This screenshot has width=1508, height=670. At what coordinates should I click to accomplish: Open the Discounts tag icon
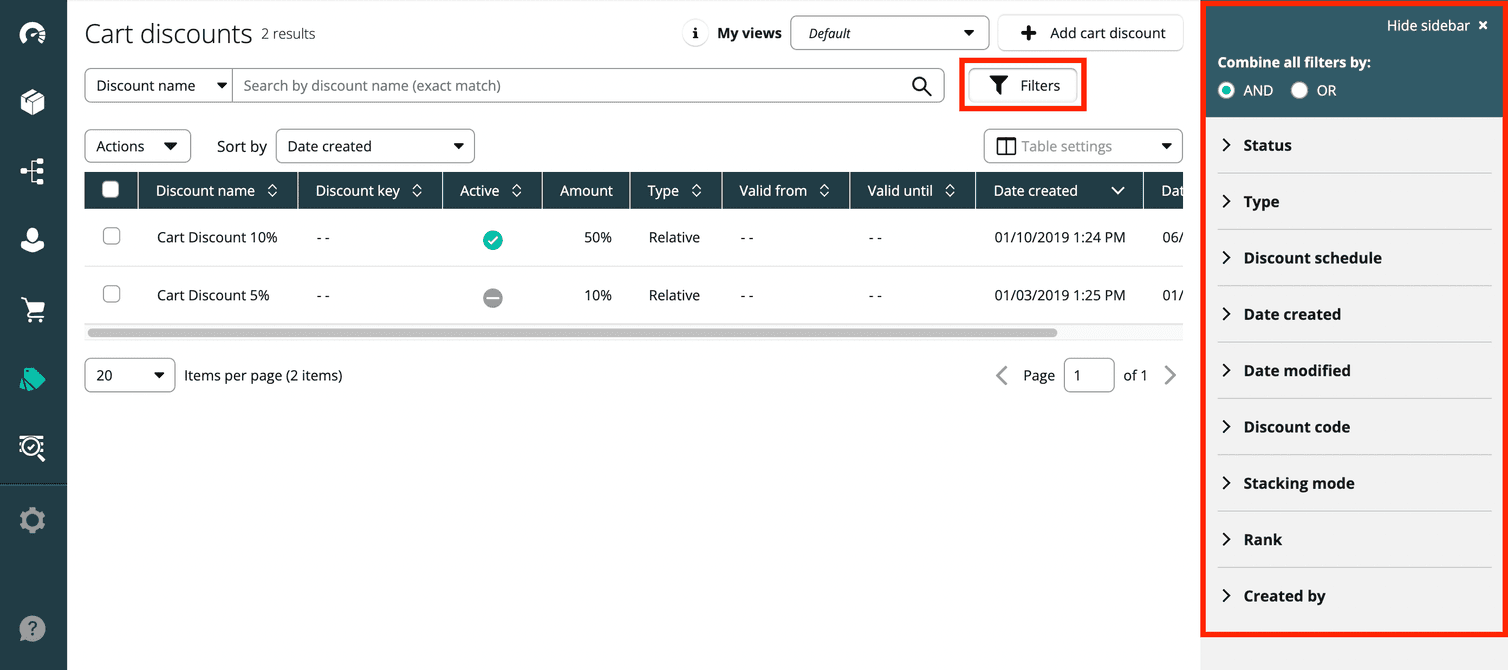click(32, 379)
